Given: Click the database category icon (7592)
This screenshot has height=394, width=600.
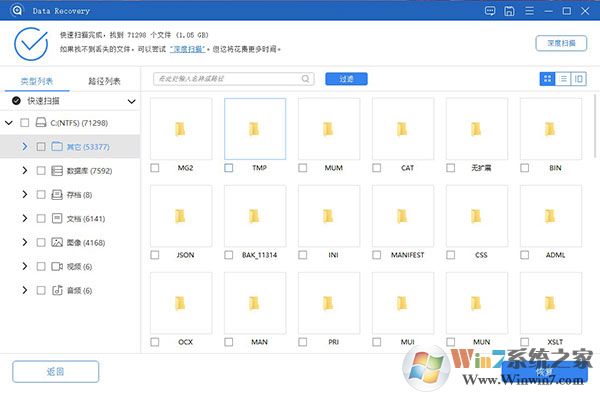Looking at the screenshot, I should 57,171.
